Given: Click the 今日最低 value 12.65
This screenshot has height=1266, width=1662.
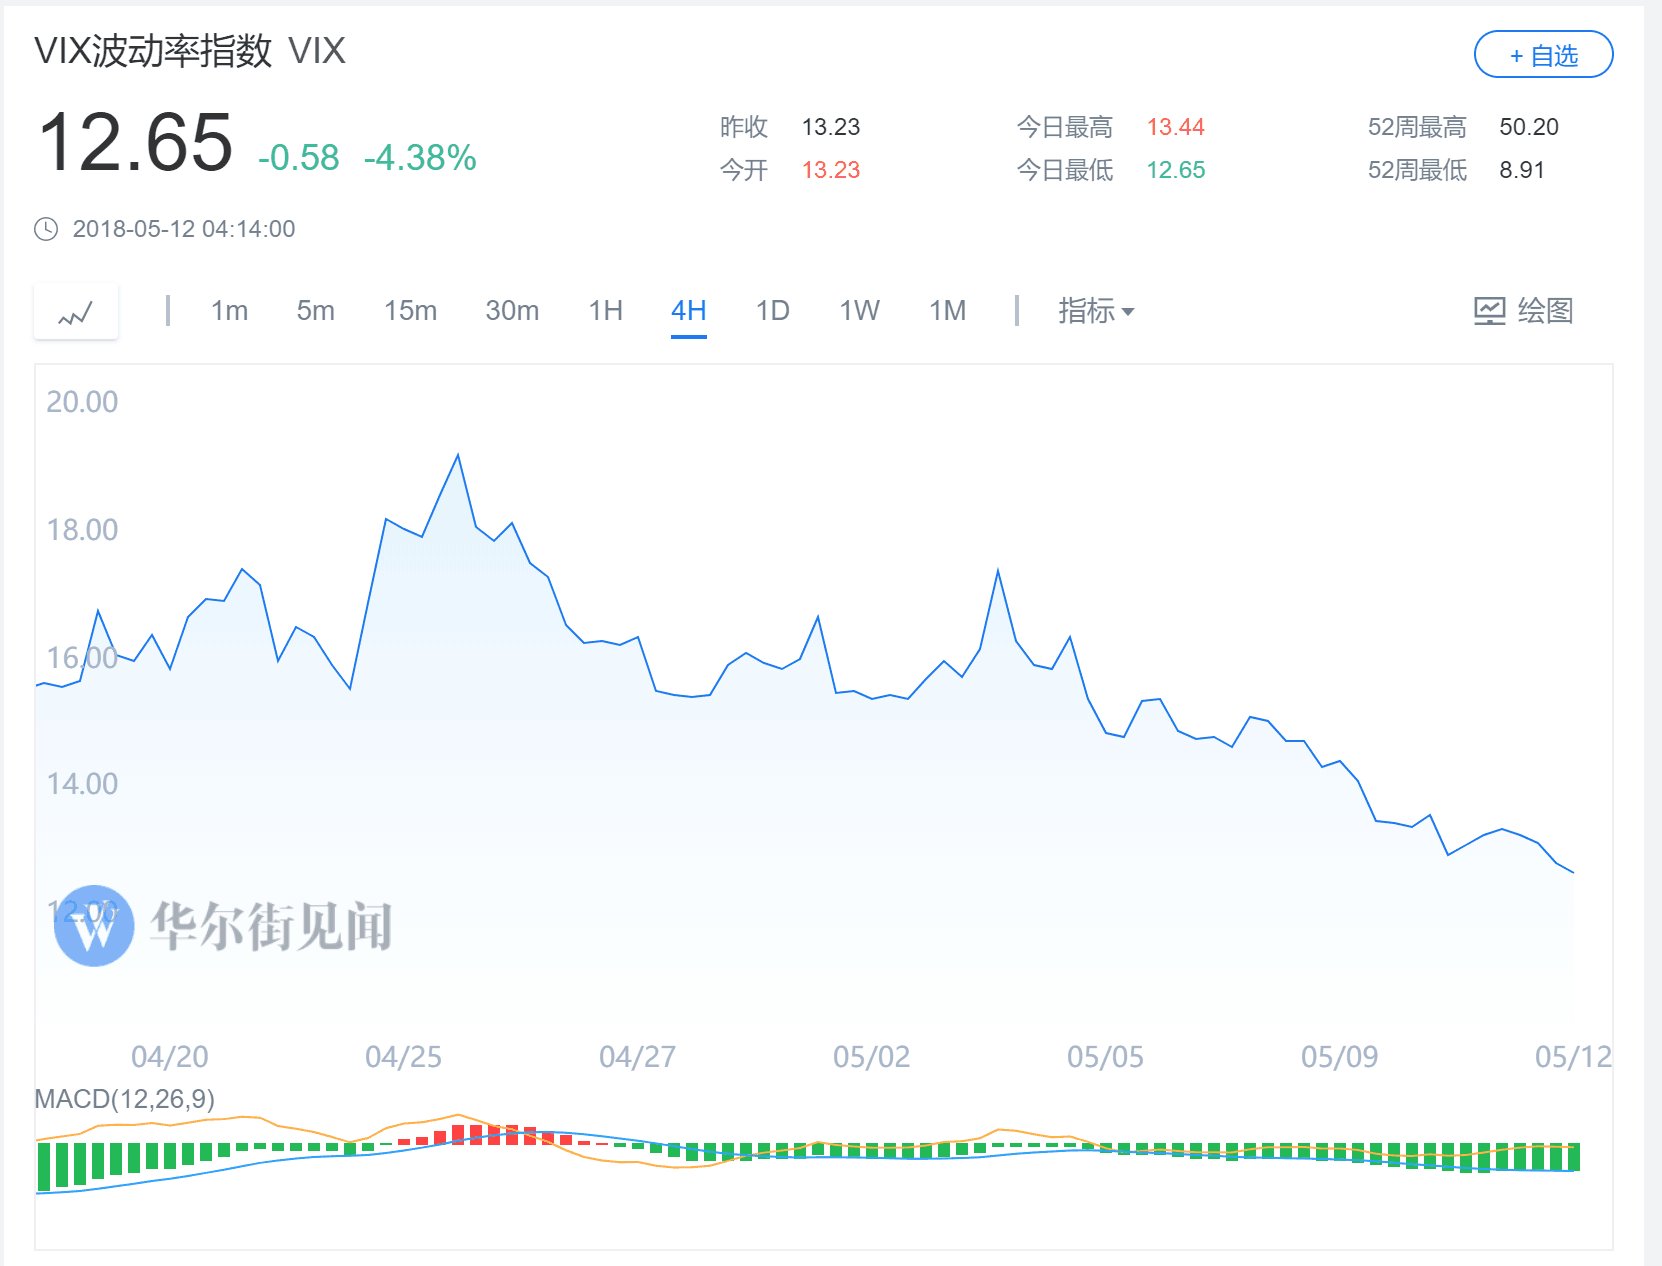Looking at the screenshot, I should 1175,170.
